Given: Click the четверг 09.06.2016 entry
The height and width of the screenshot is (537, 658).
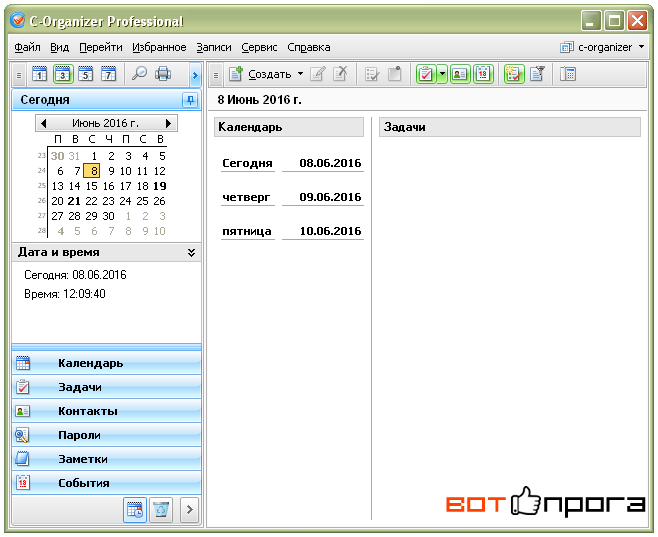Looking at the screenshot, I should (292, 197).
